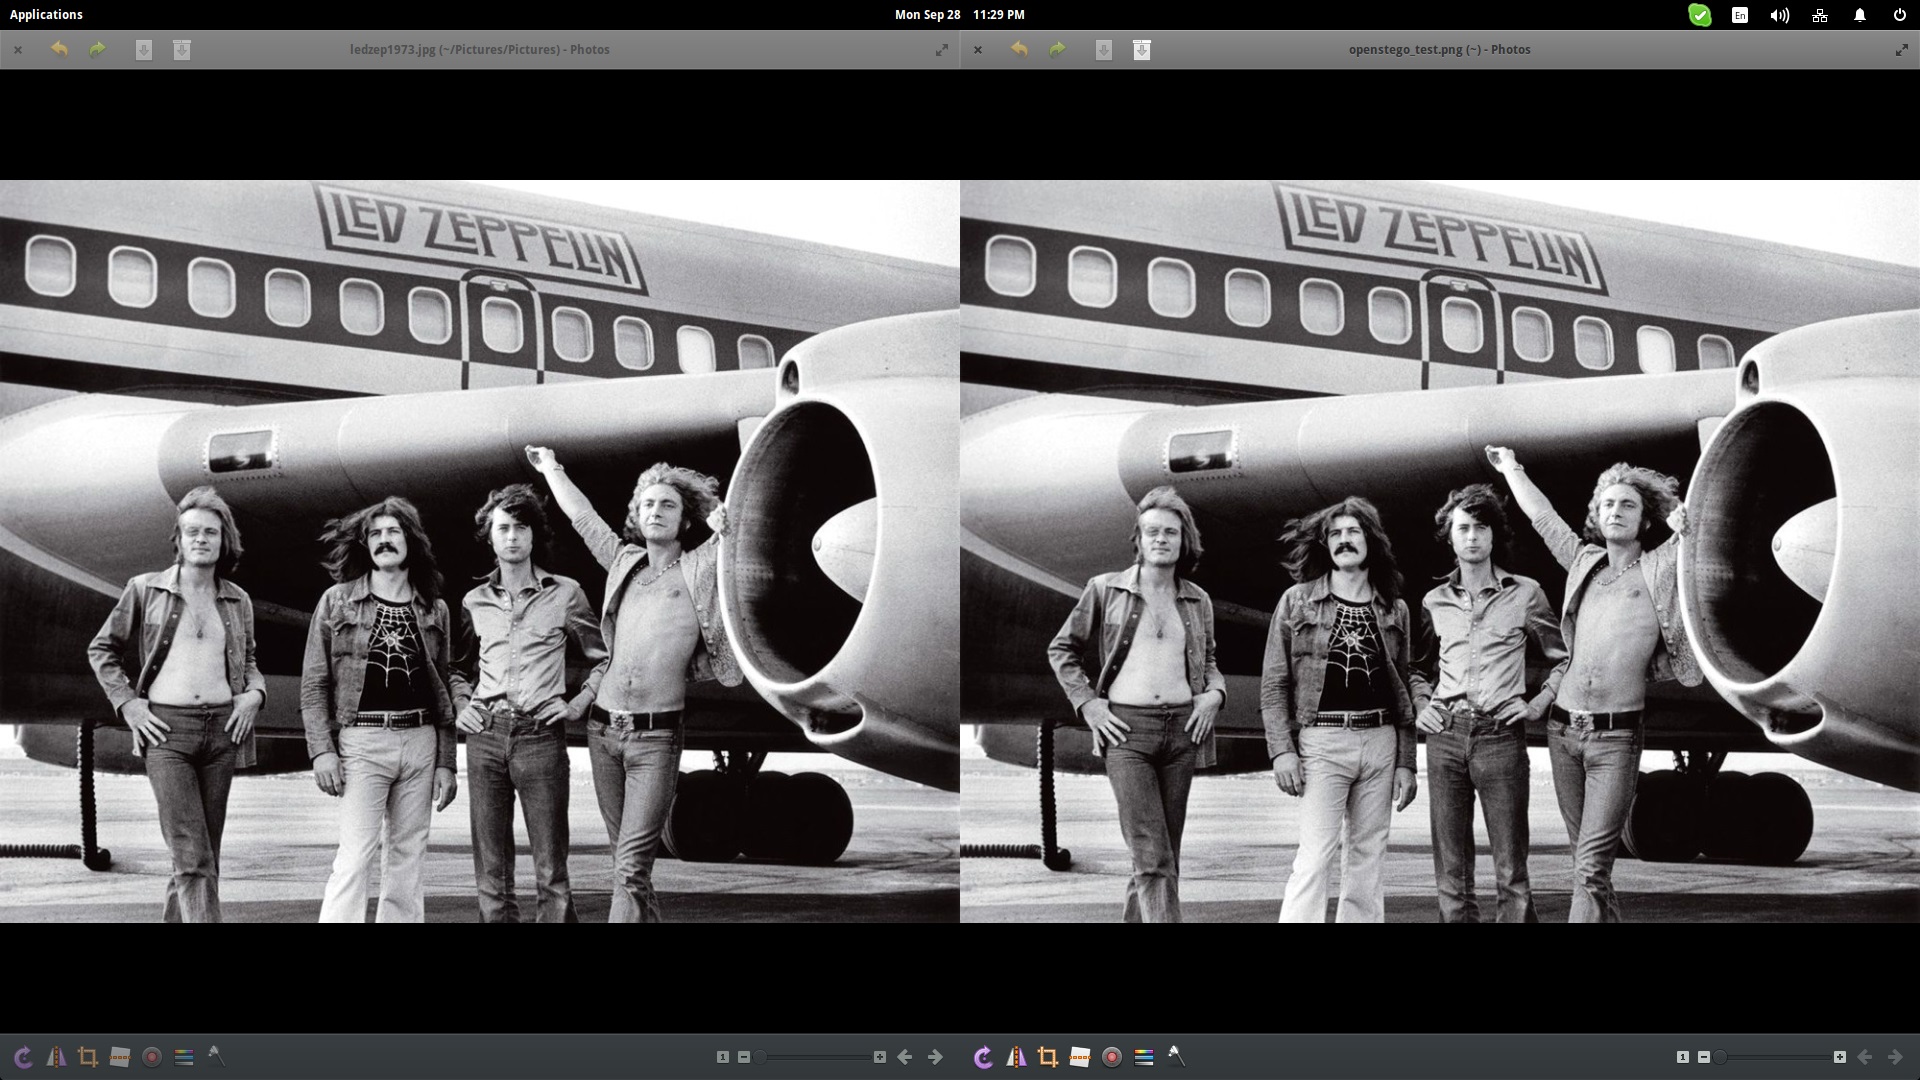Click Save As icon in ledzep1973.jpg window
The height and width of the screenshot is (1080, 1920).
[x=181, y=50]
